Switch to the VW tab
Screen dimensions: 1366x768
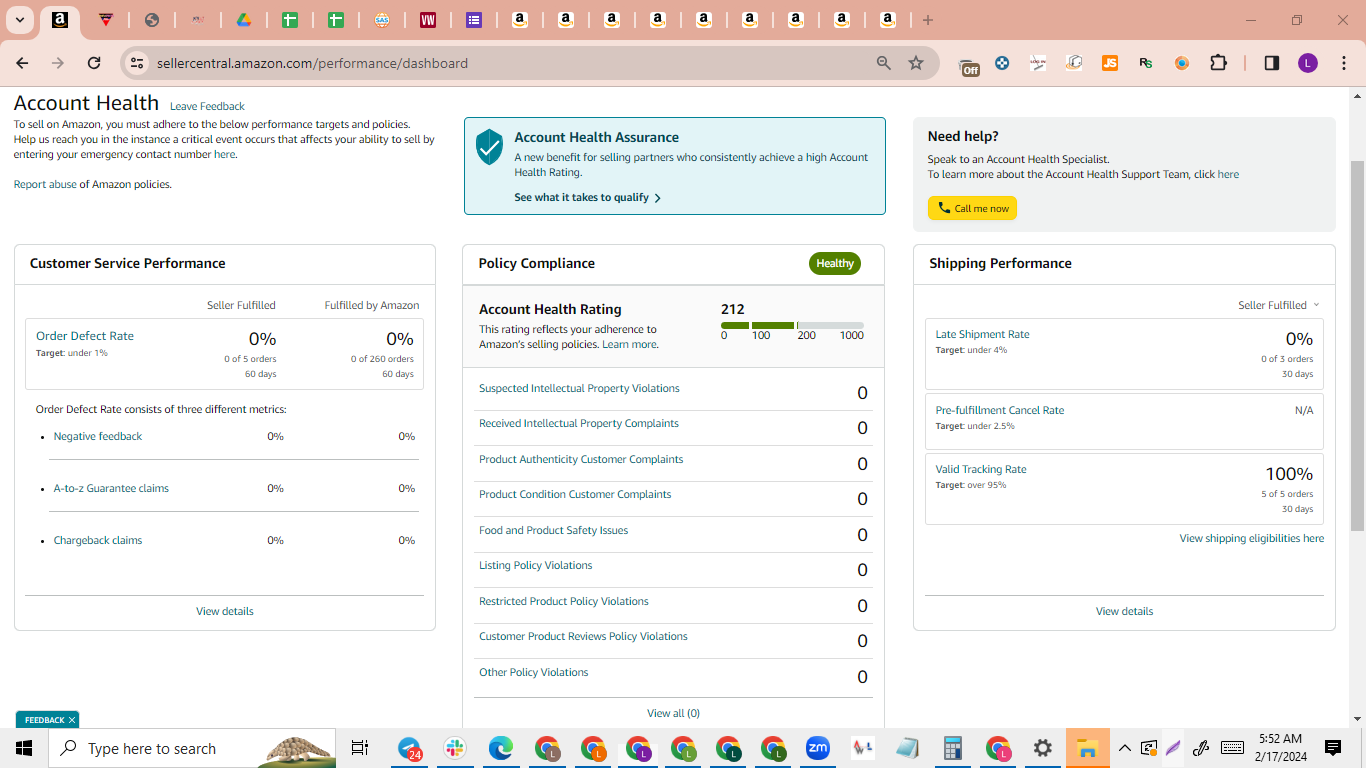point(428,20)
